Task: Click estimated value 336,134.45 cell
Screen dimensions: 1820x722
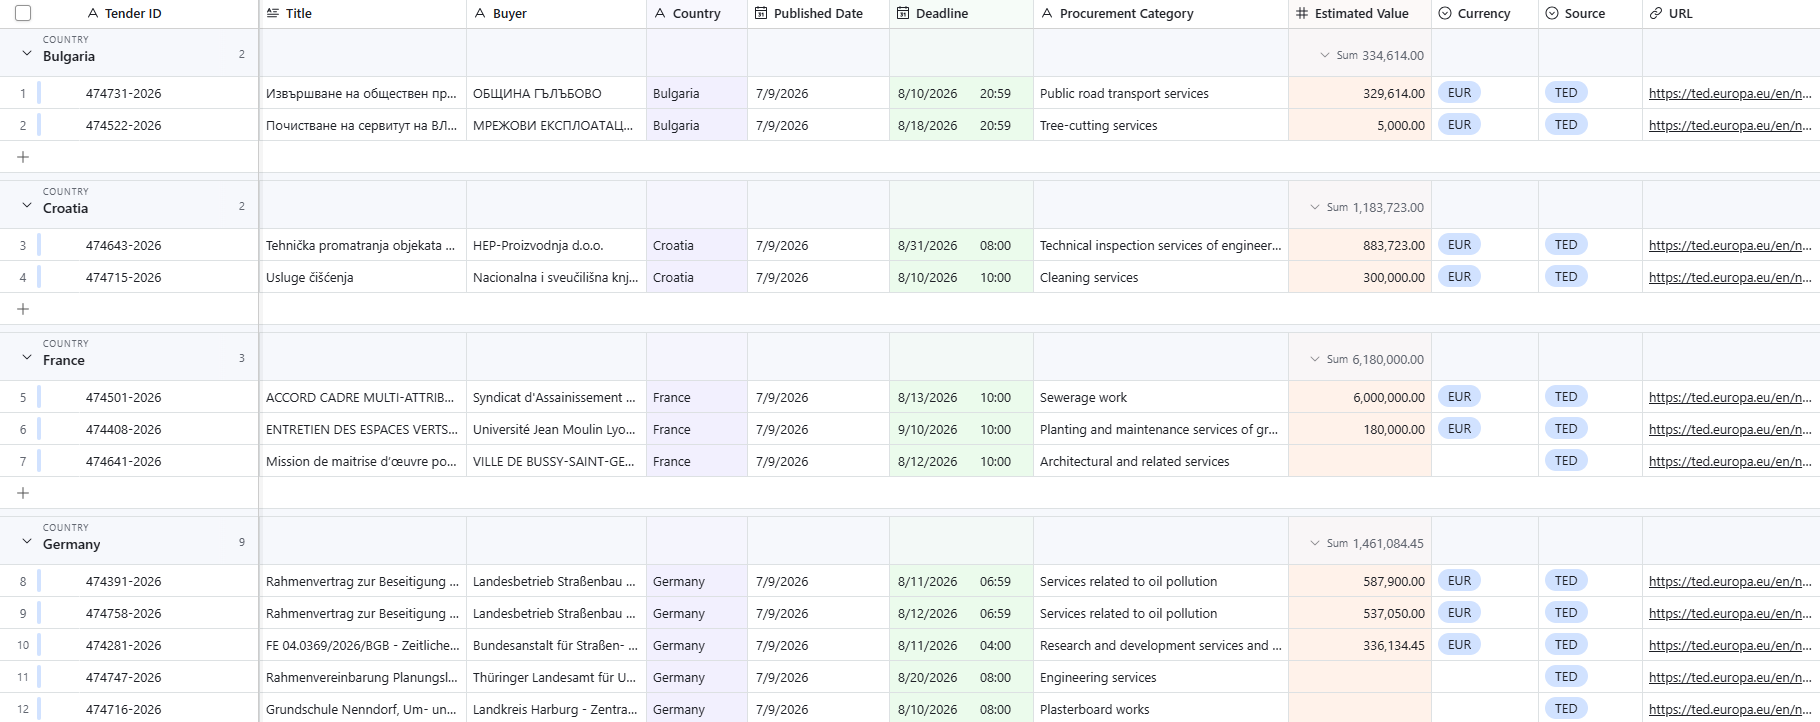Action: (1360, 646)
